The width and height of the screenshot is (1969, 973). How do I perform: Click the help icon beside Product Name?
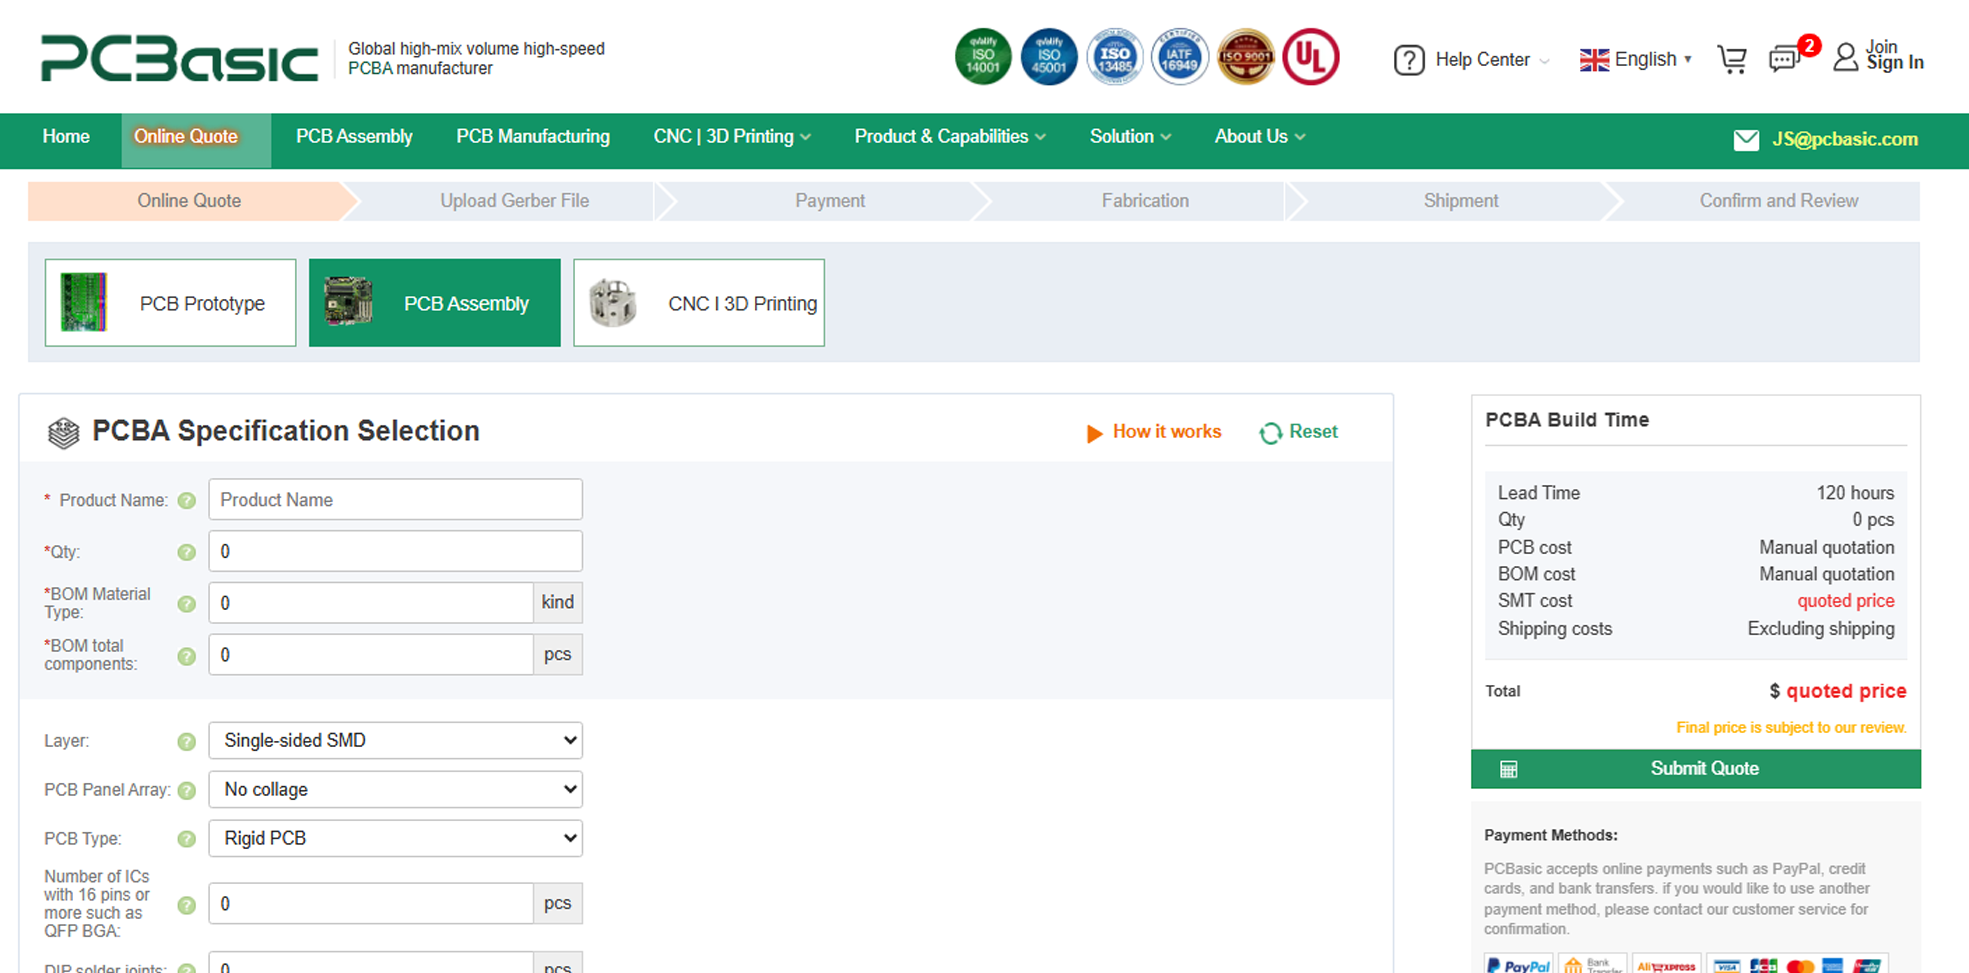pyautogui.click(x=186, y=500)
